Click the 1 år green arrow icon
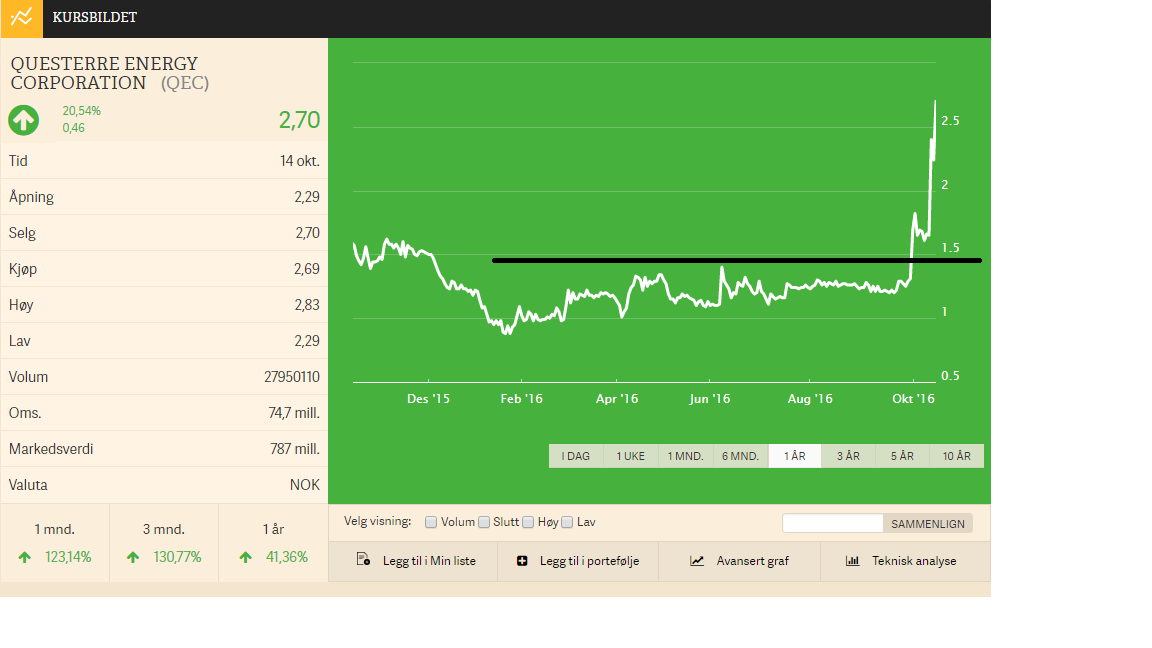Image resolution: width=1152 pixels, height=648 pixels. point(245,558)
